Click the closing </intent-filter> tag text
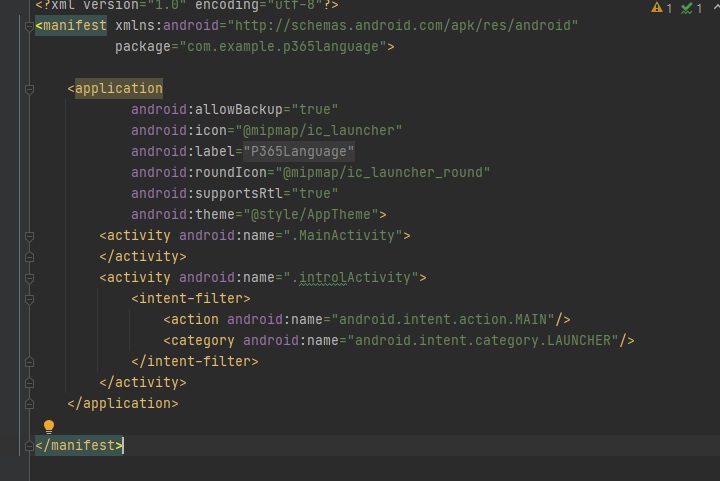This screenshot has height=481, width=720. click(x=195, y=361)
